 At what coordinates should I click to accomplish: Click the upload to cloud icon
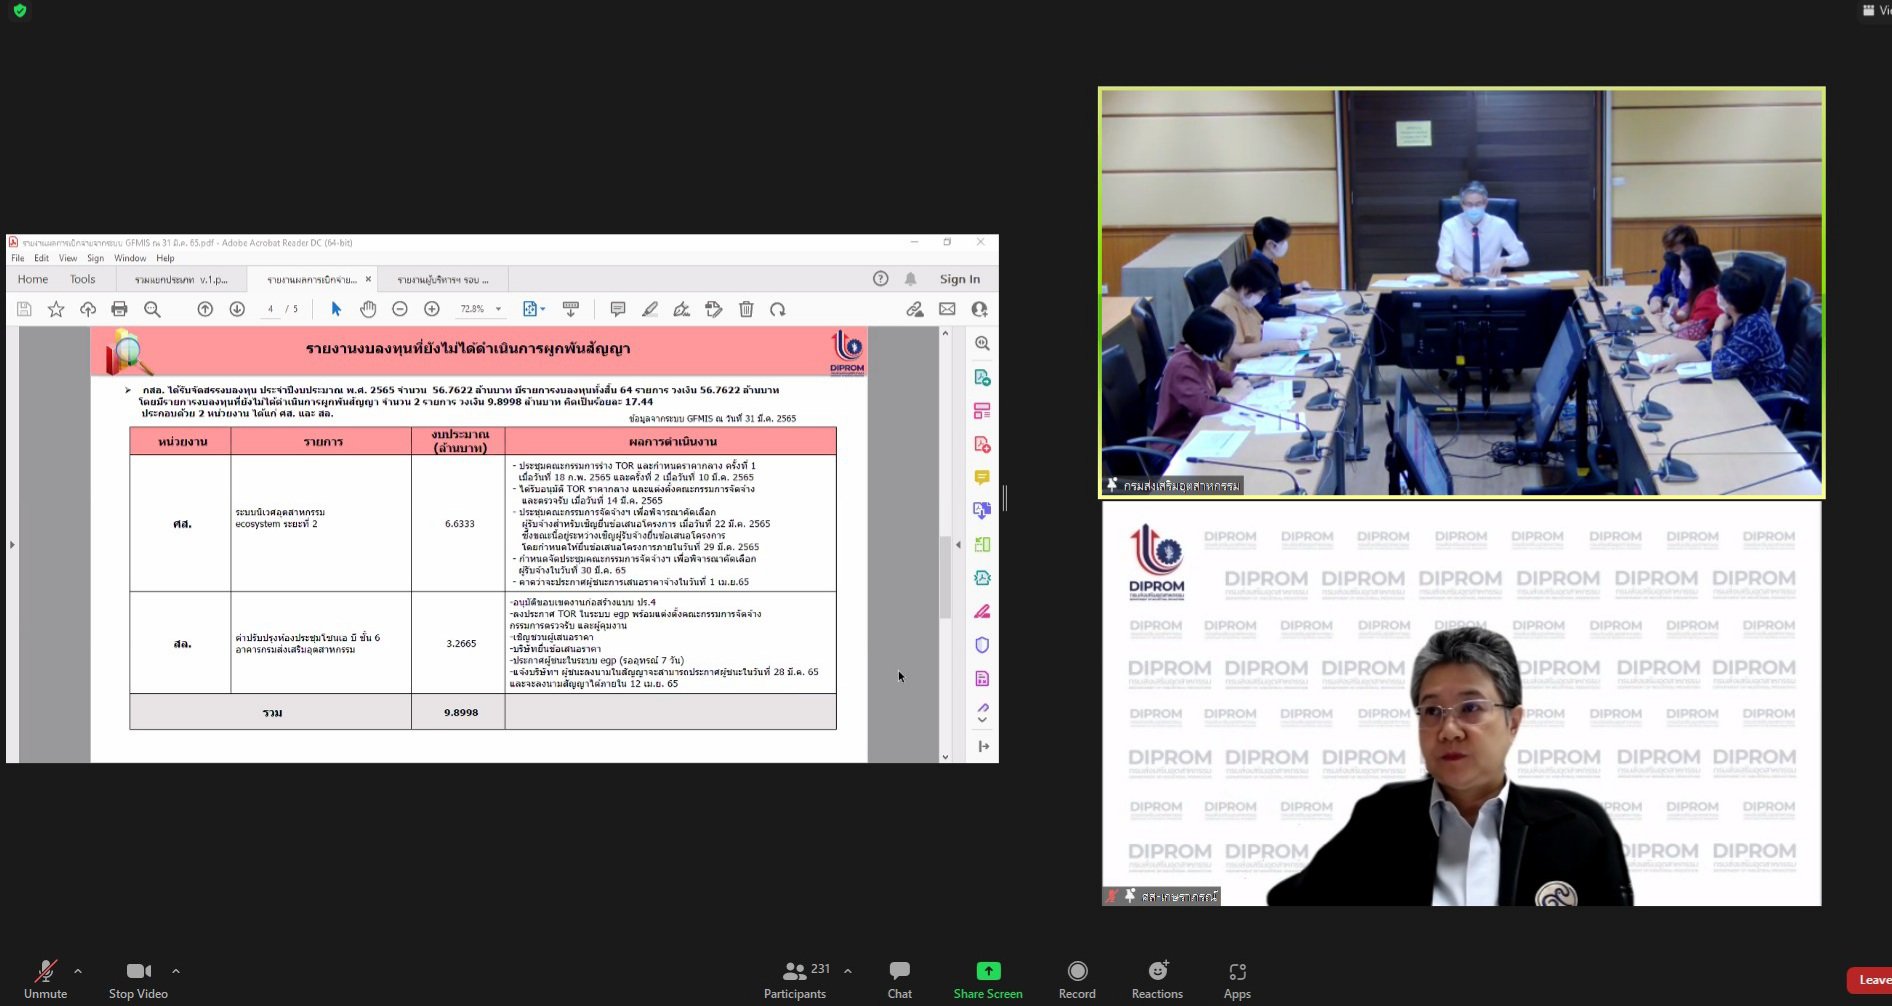(x=88, y=310)
